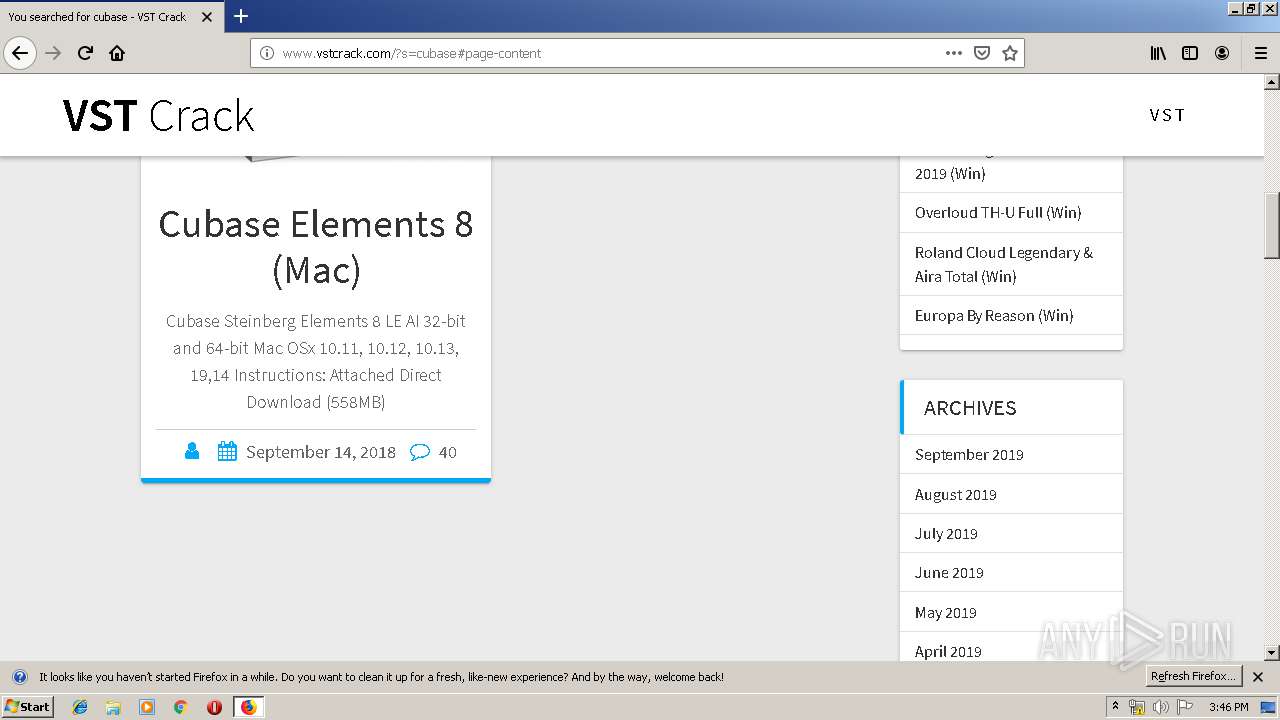
Task: Open the VST navigation menu item
Action: pos(1167,115)
